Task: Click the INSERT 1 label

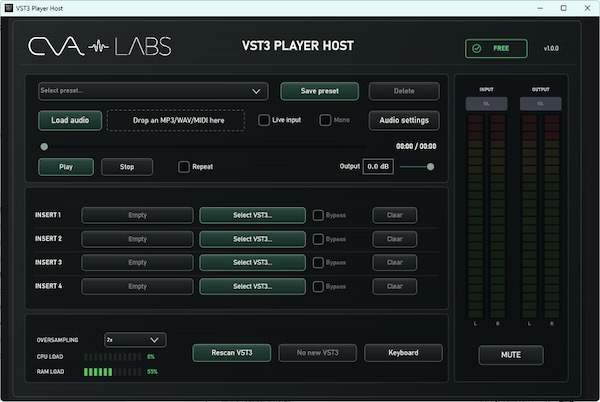Action: pos(48,215)
